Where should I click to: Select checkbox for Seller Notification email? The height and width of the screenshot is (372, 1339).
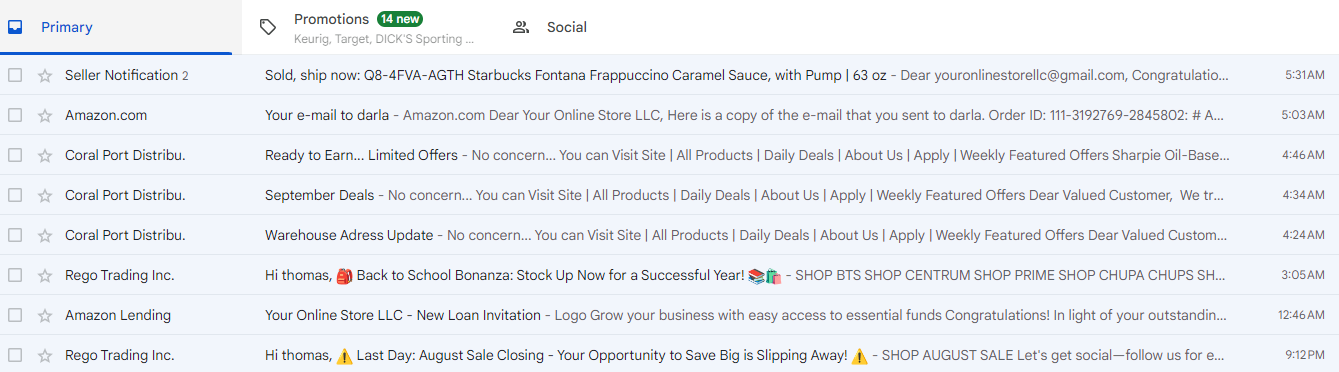tap(15, 75)
